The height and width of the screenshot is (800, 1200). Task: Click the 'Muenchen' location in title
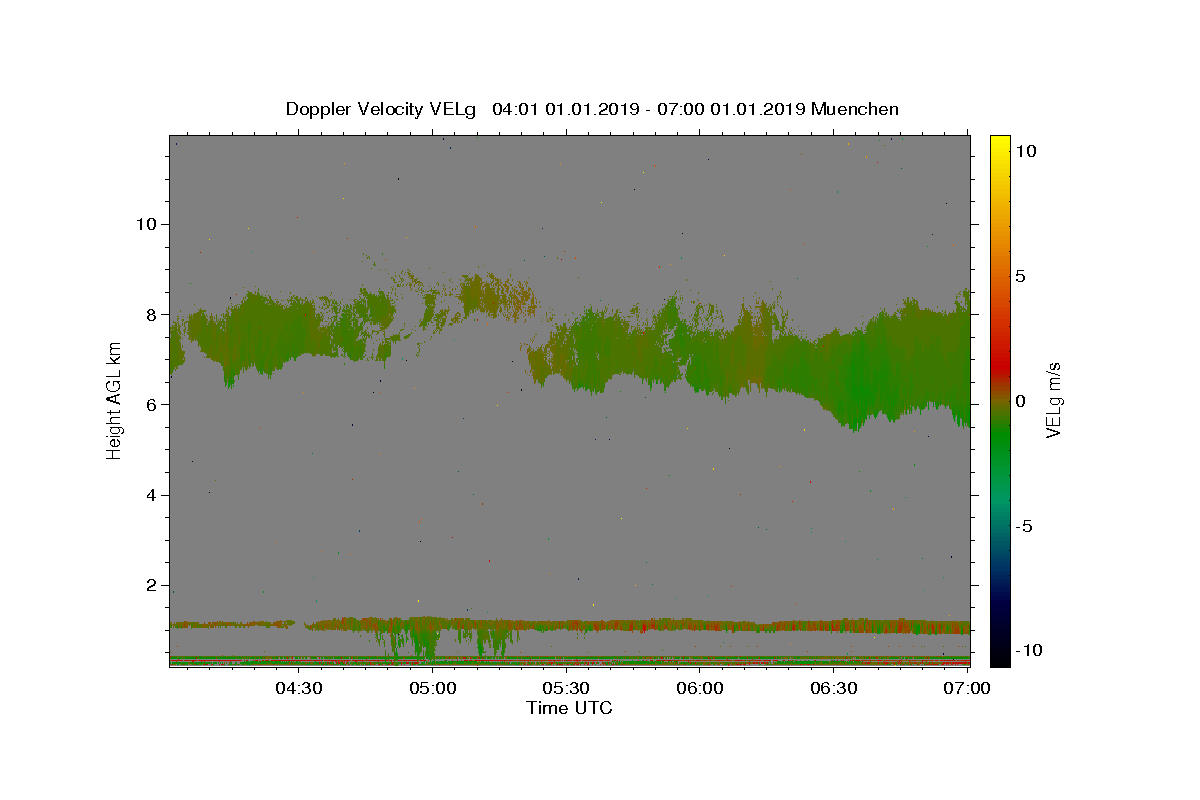coord(855,109)
